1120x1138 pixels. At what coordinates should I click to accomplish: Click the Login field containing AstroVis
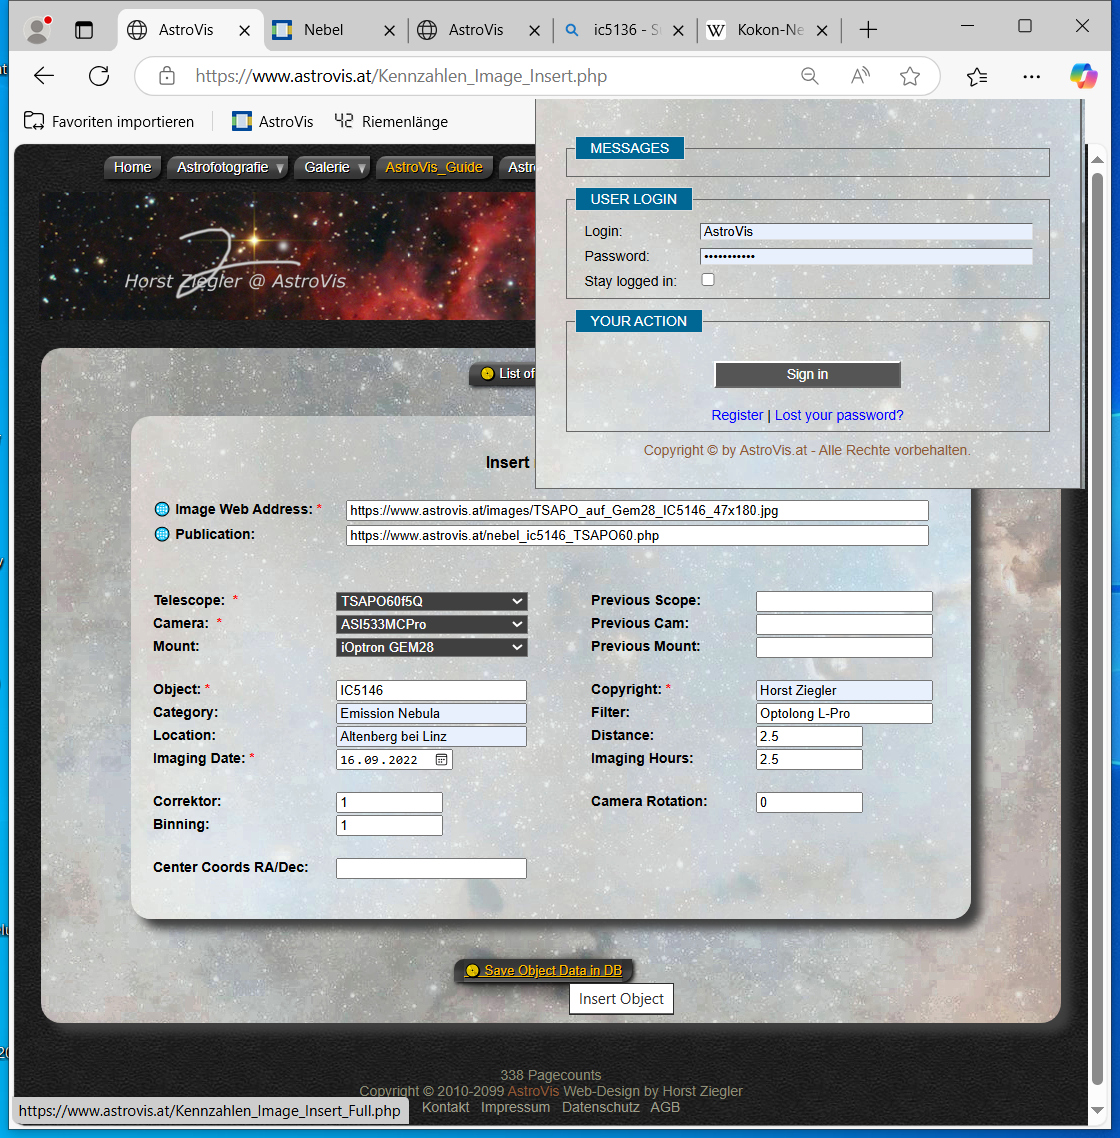click(x=866, y=232)
